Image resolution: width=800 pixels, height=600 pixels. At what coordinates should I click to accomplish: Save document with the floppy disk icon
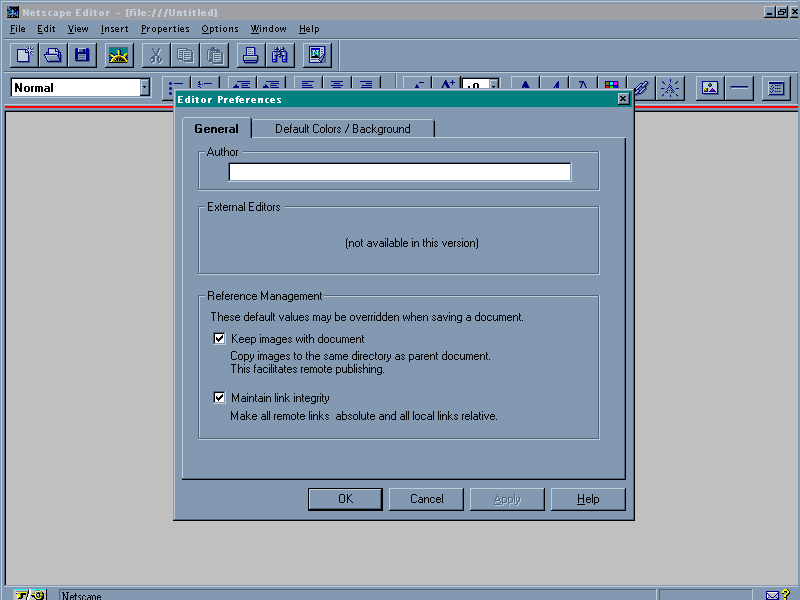pyautogui.click(x=82, y=55)
